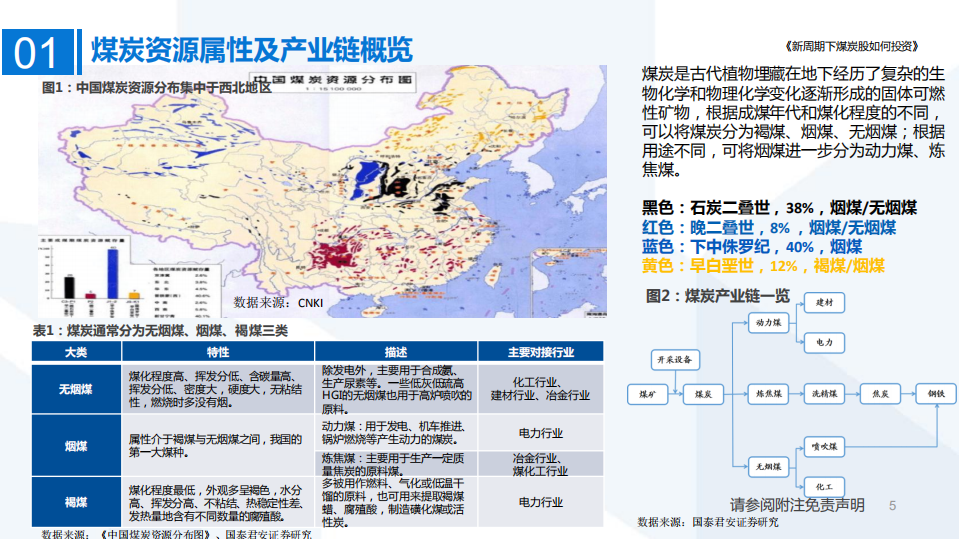
Task: Click the China coal distribution map image
Action: coord(323,191)
